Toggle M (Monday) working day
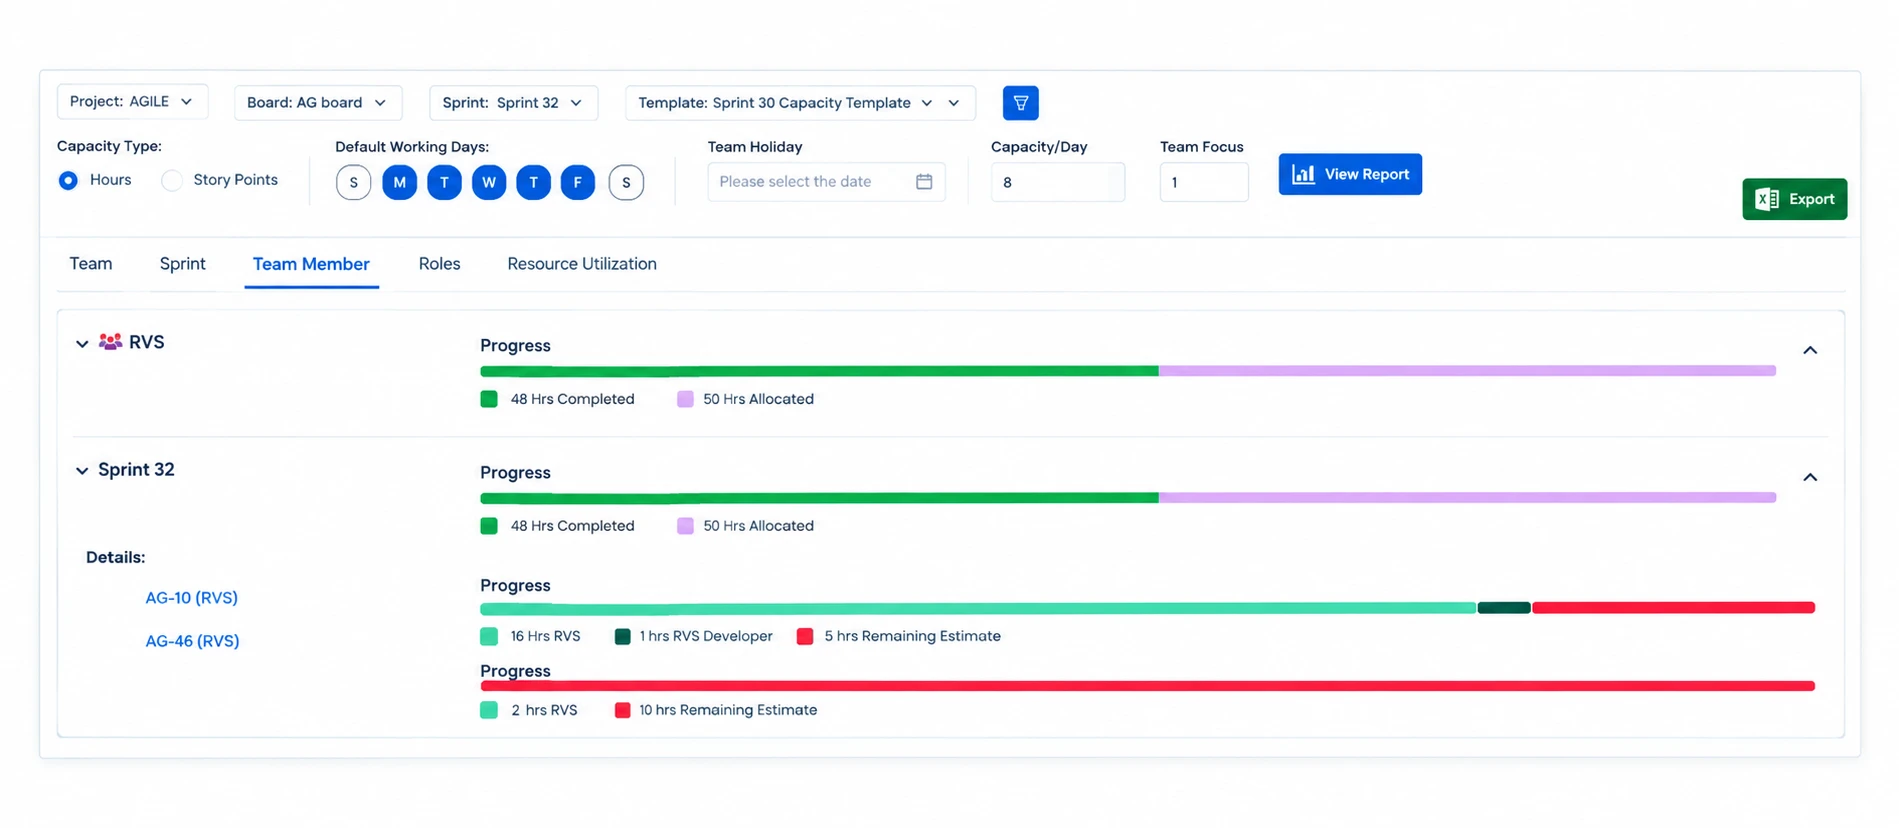1899x828 pixels. [399, 182]
